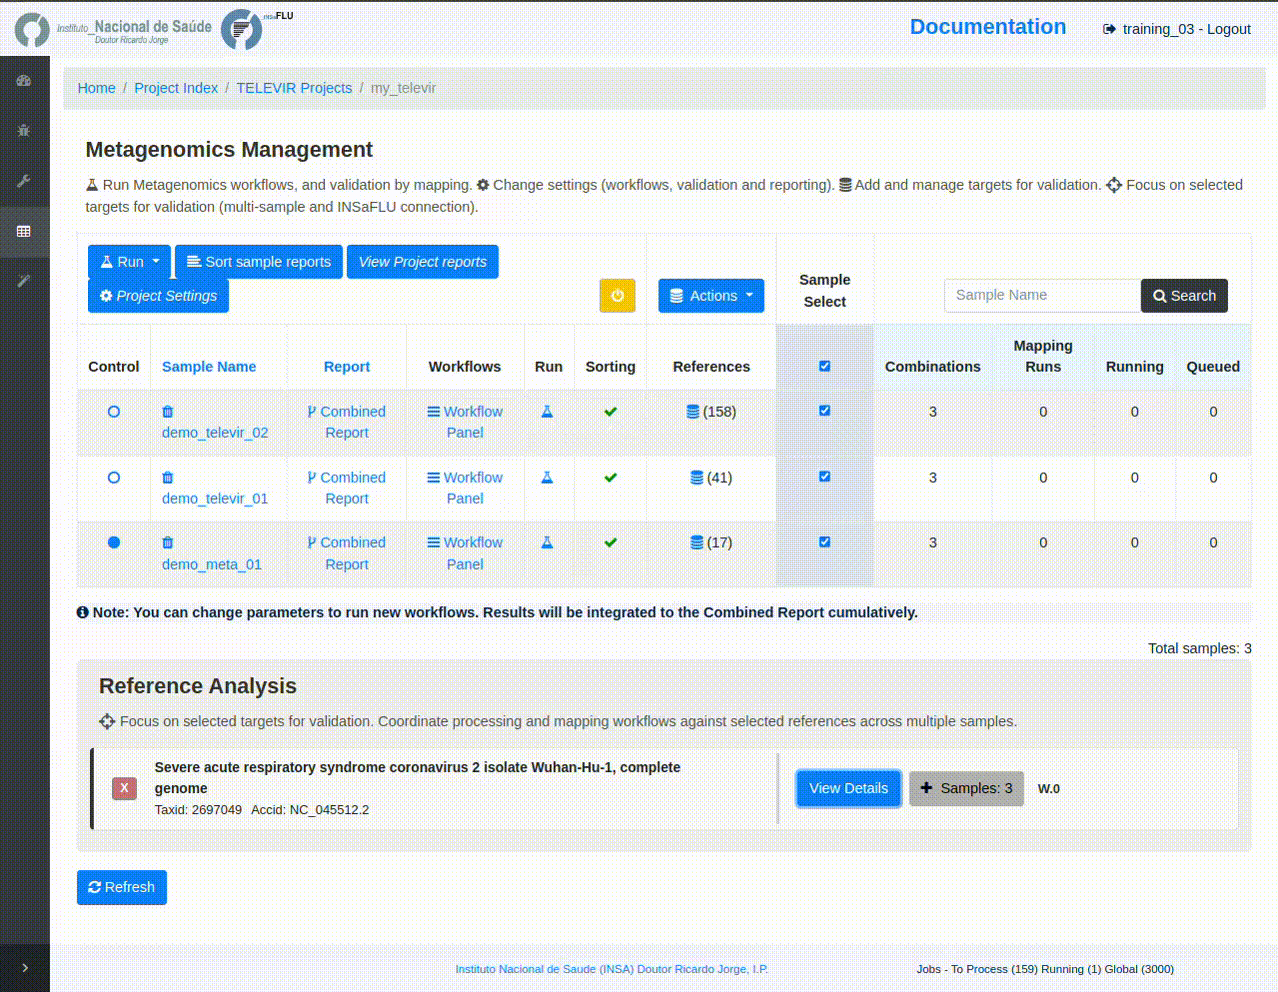Toggle demo_meta_01 control radio button
1278x992 pixels.
[x=114, y=543]
